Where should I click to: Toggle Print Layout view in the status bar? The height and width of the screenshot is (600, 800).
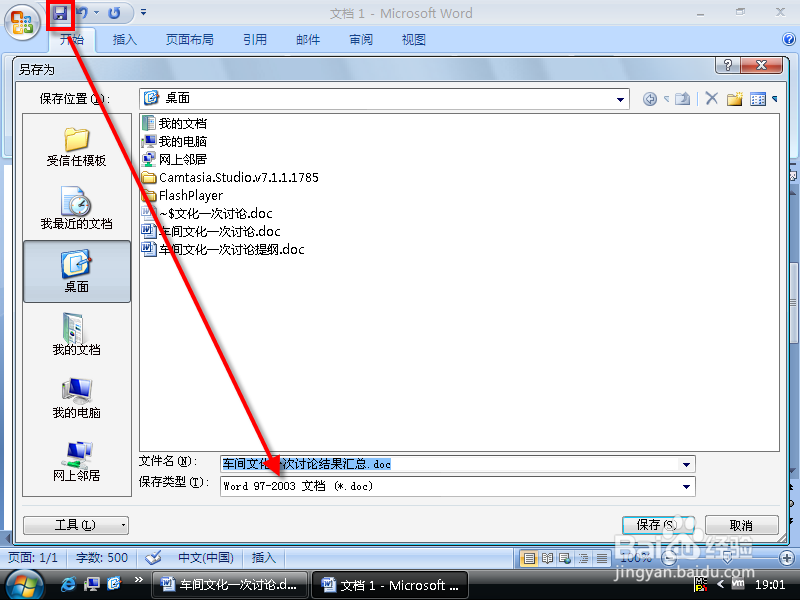pos(529,558)
